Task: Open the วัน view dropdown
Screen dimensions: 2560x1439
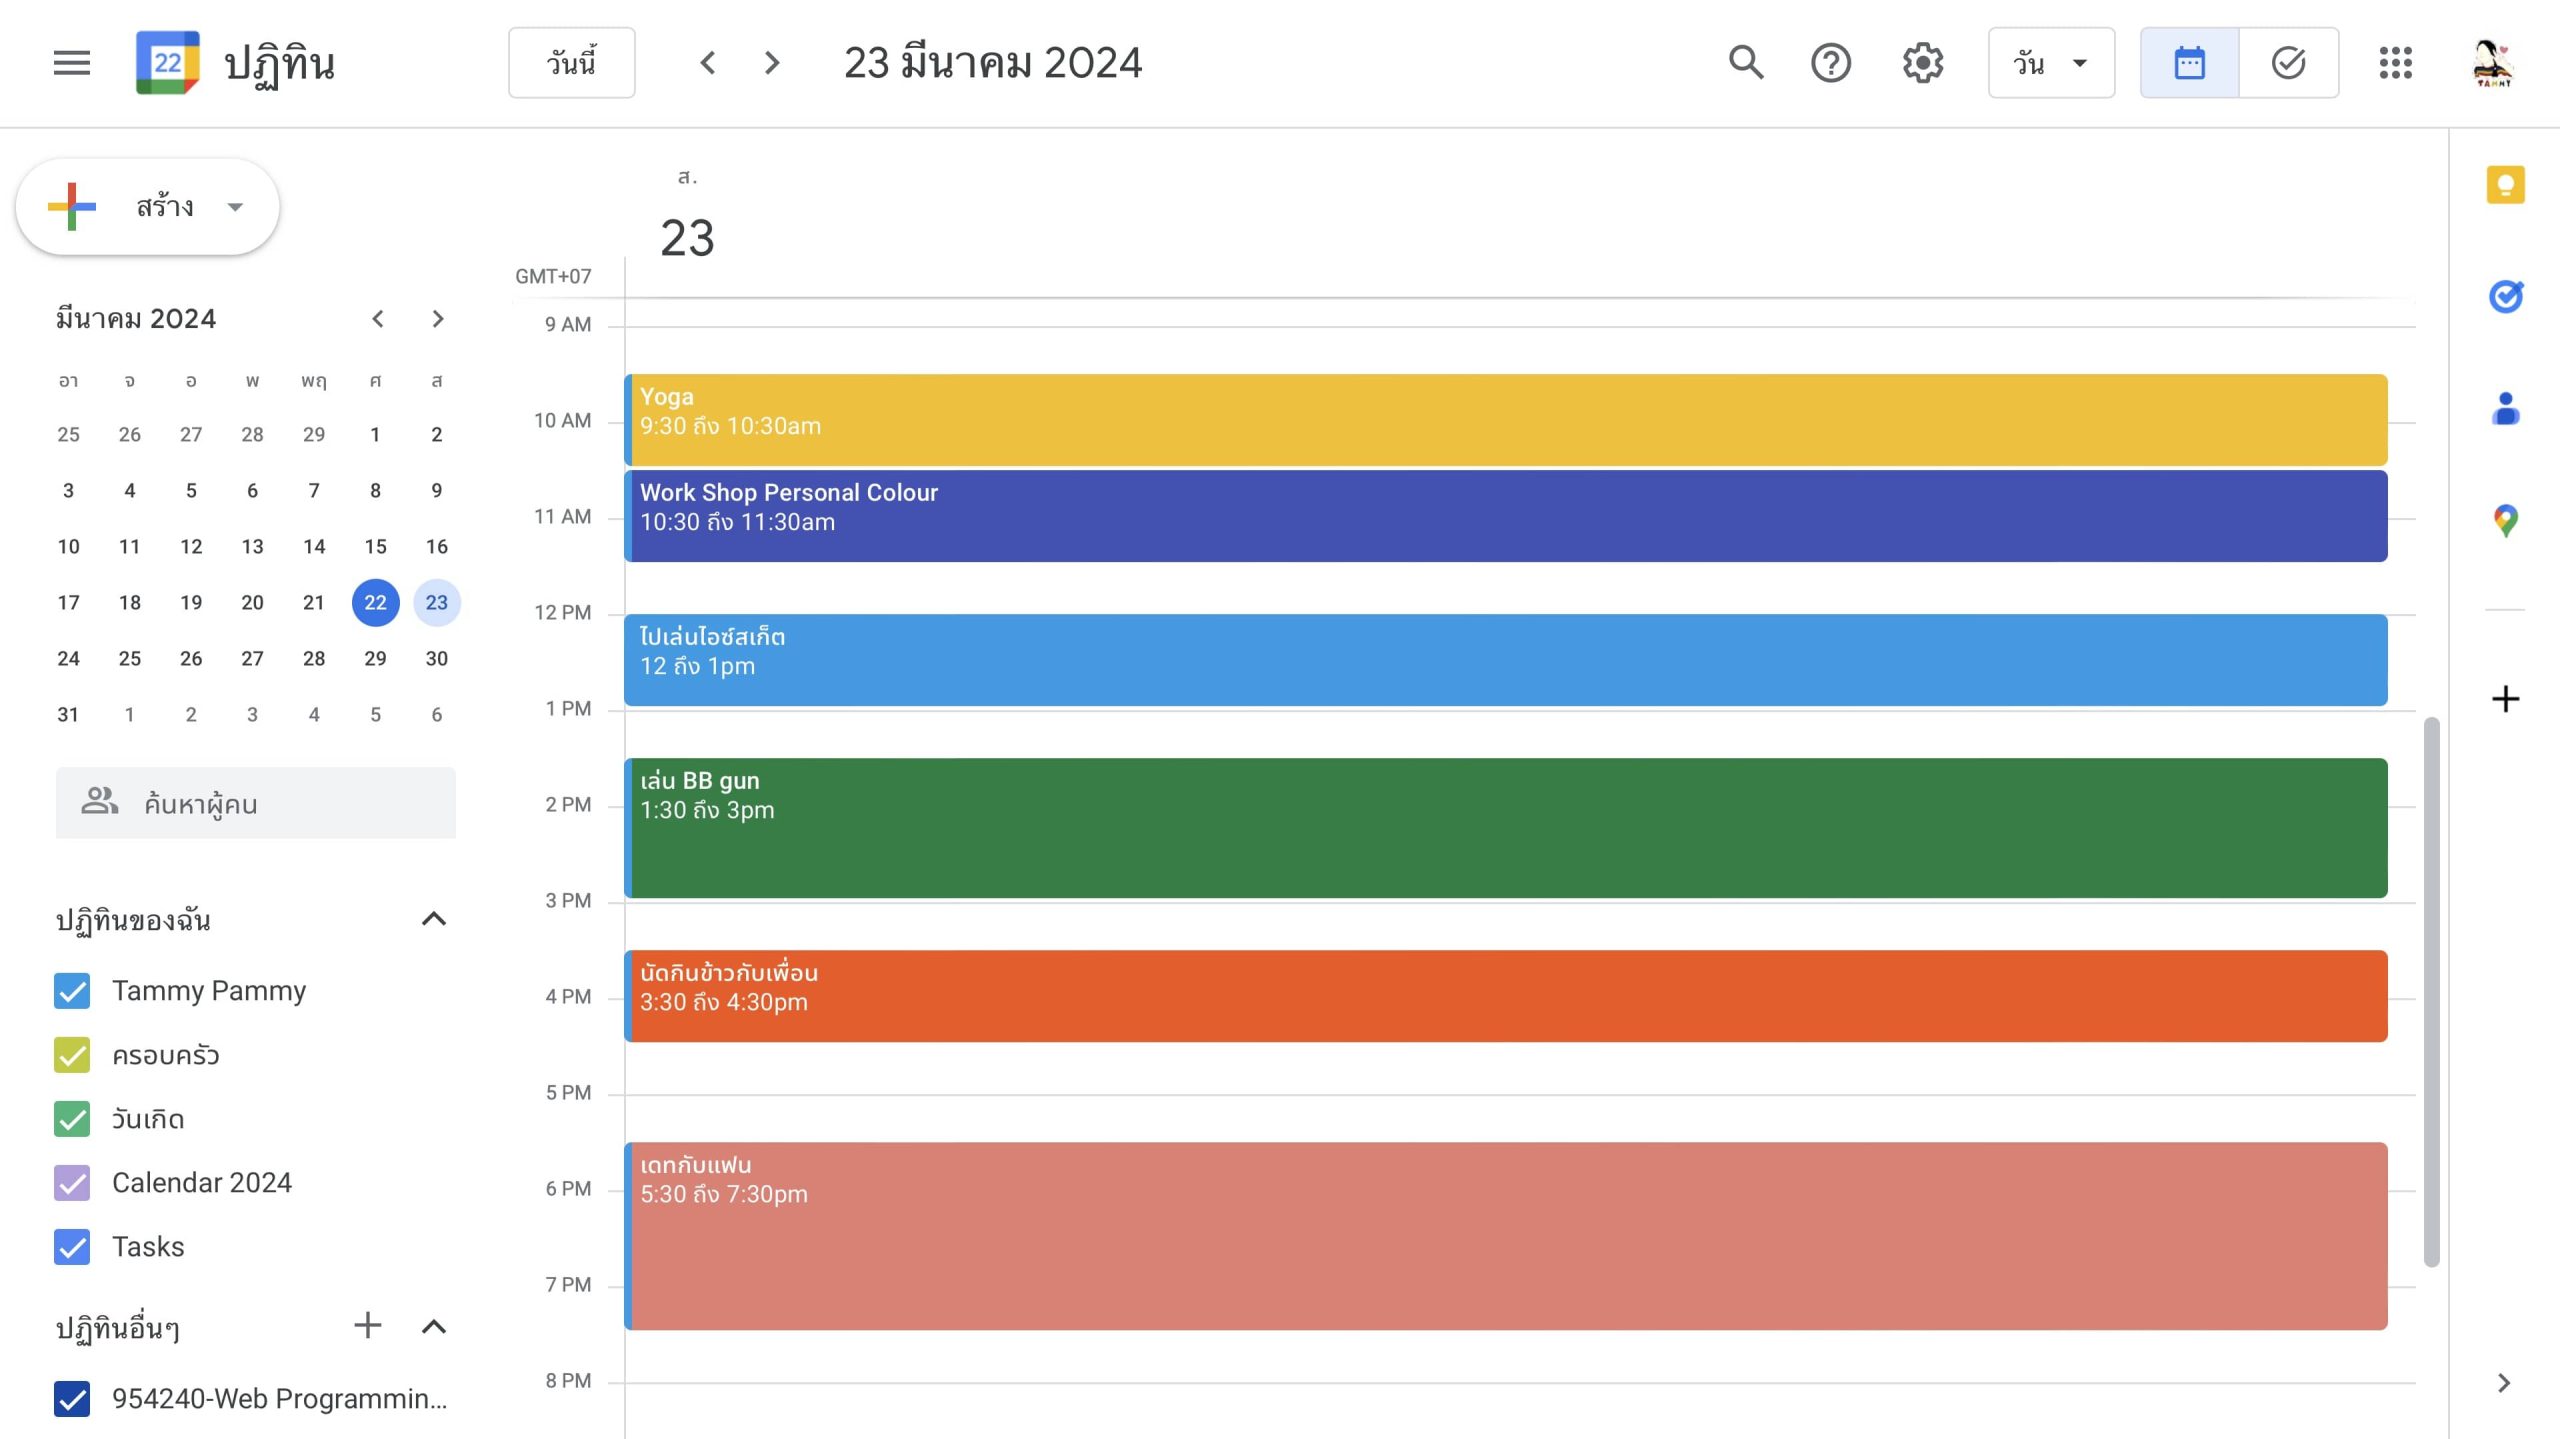Action: pyautogui.click(x=2051, y=63)
